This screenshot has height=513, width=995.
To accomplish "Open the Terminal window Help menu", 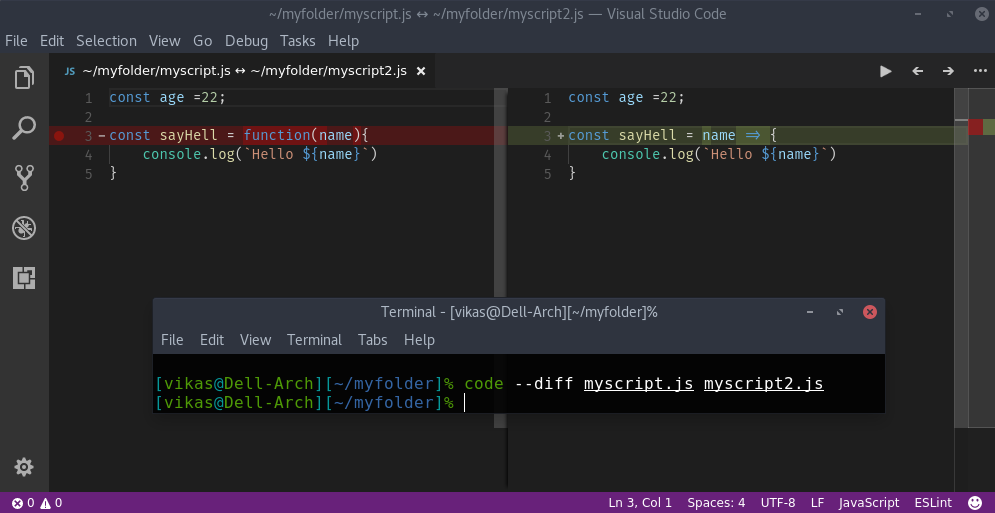I will (419, 340).
